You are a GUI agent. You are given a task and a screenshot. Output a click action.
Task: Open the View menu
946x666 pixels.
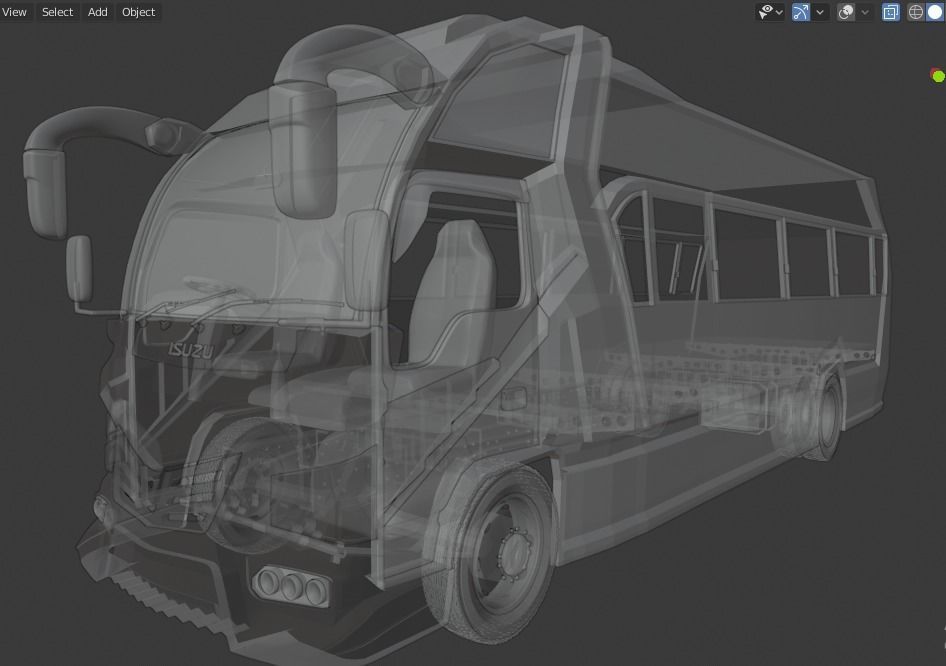[x=14, y=11]
